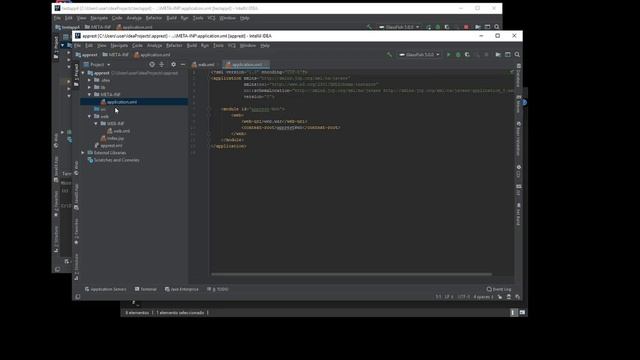Image resolution: width=640 pixels, height=360 pixels.
Task: Click the lock read-only icon in status bar
Action: (500, 297)
